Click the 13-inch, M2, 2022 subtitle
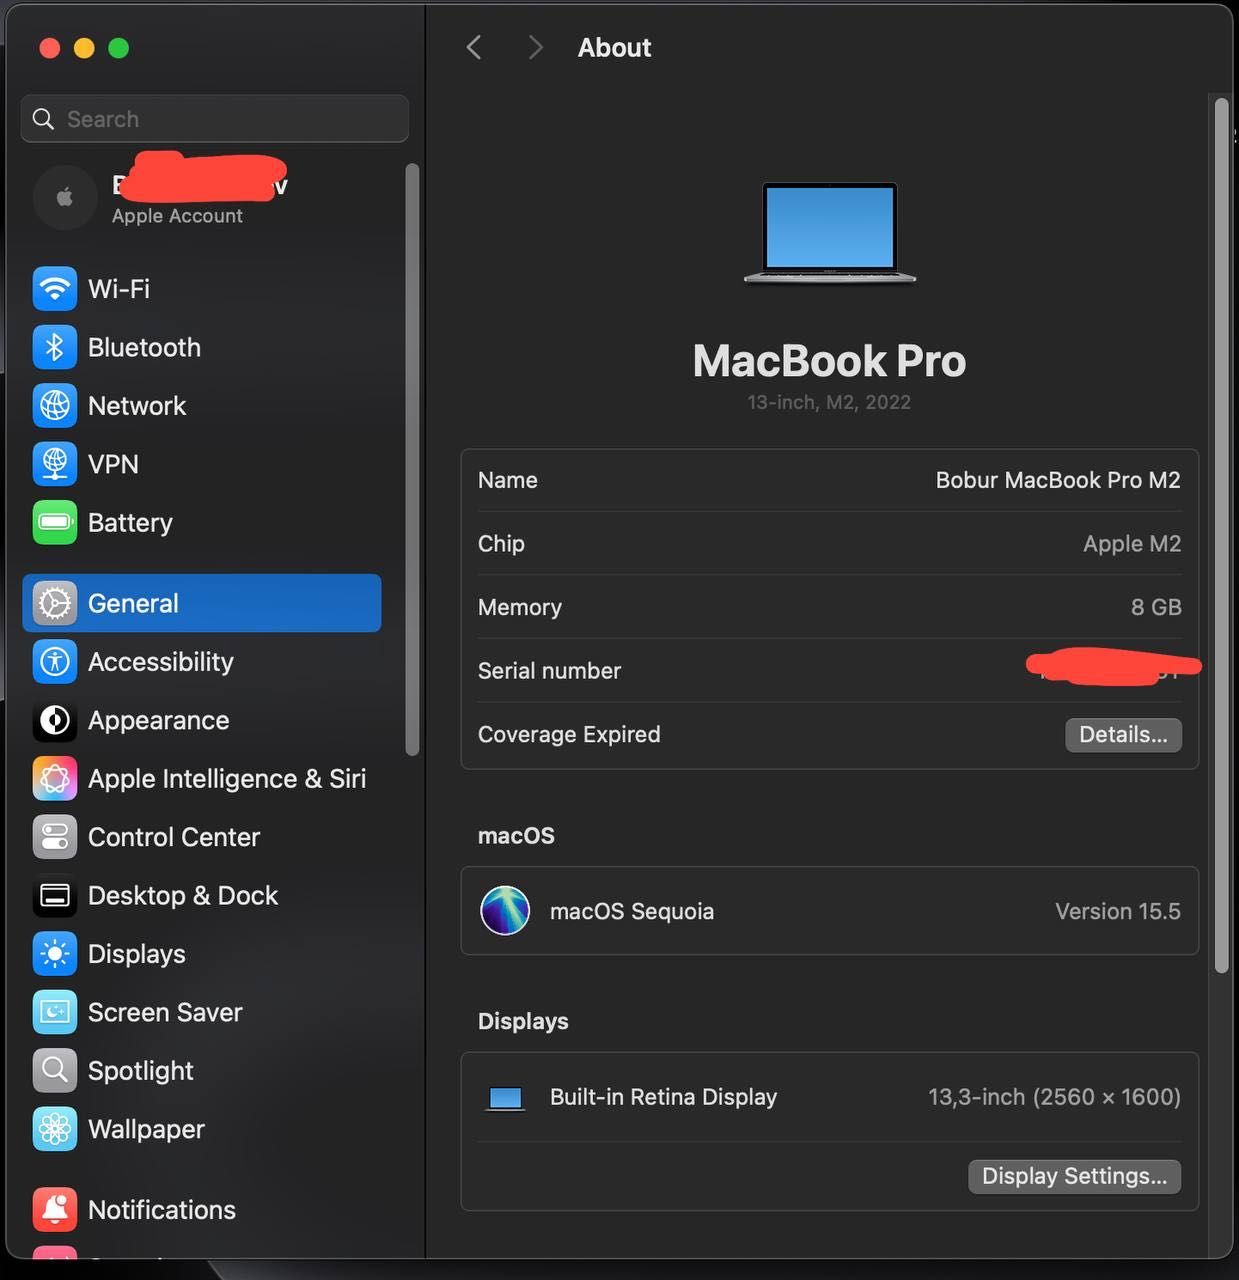Viewport: 1239px width, 1280px height. (x=829, y=402)
